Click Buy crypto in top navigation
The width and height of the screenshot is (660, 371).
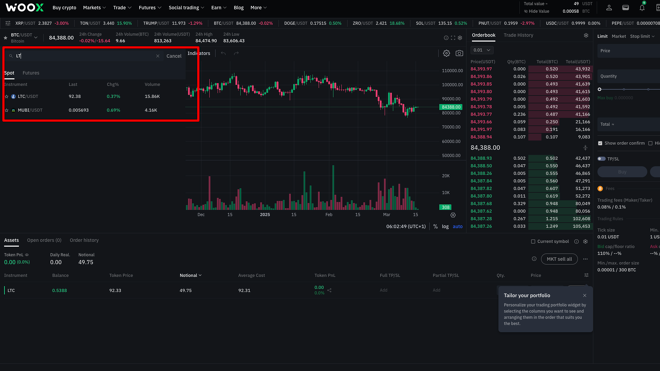pos(64,8)
